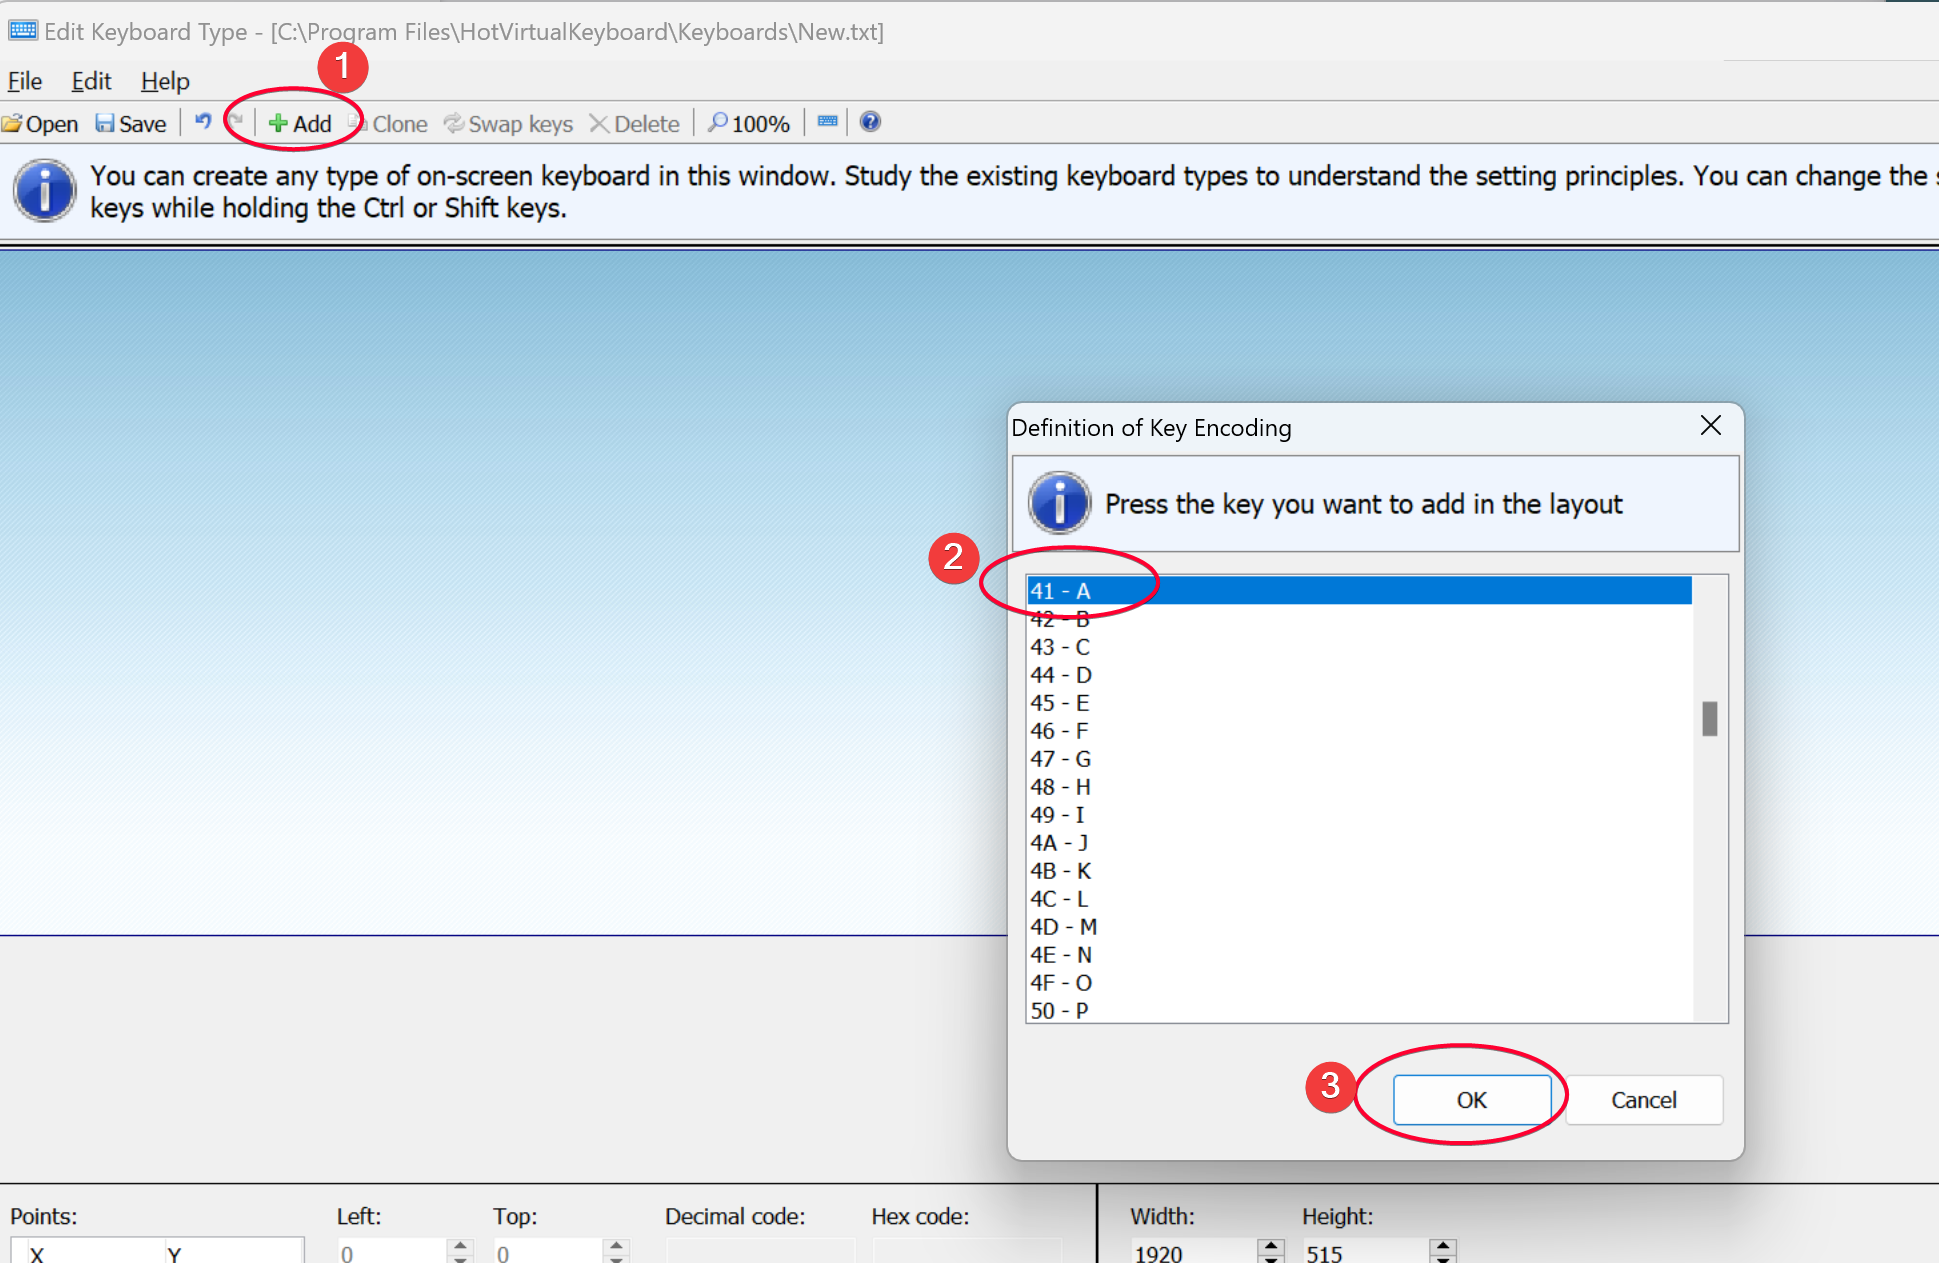Increase the Height value with up arrow

1443,1246
